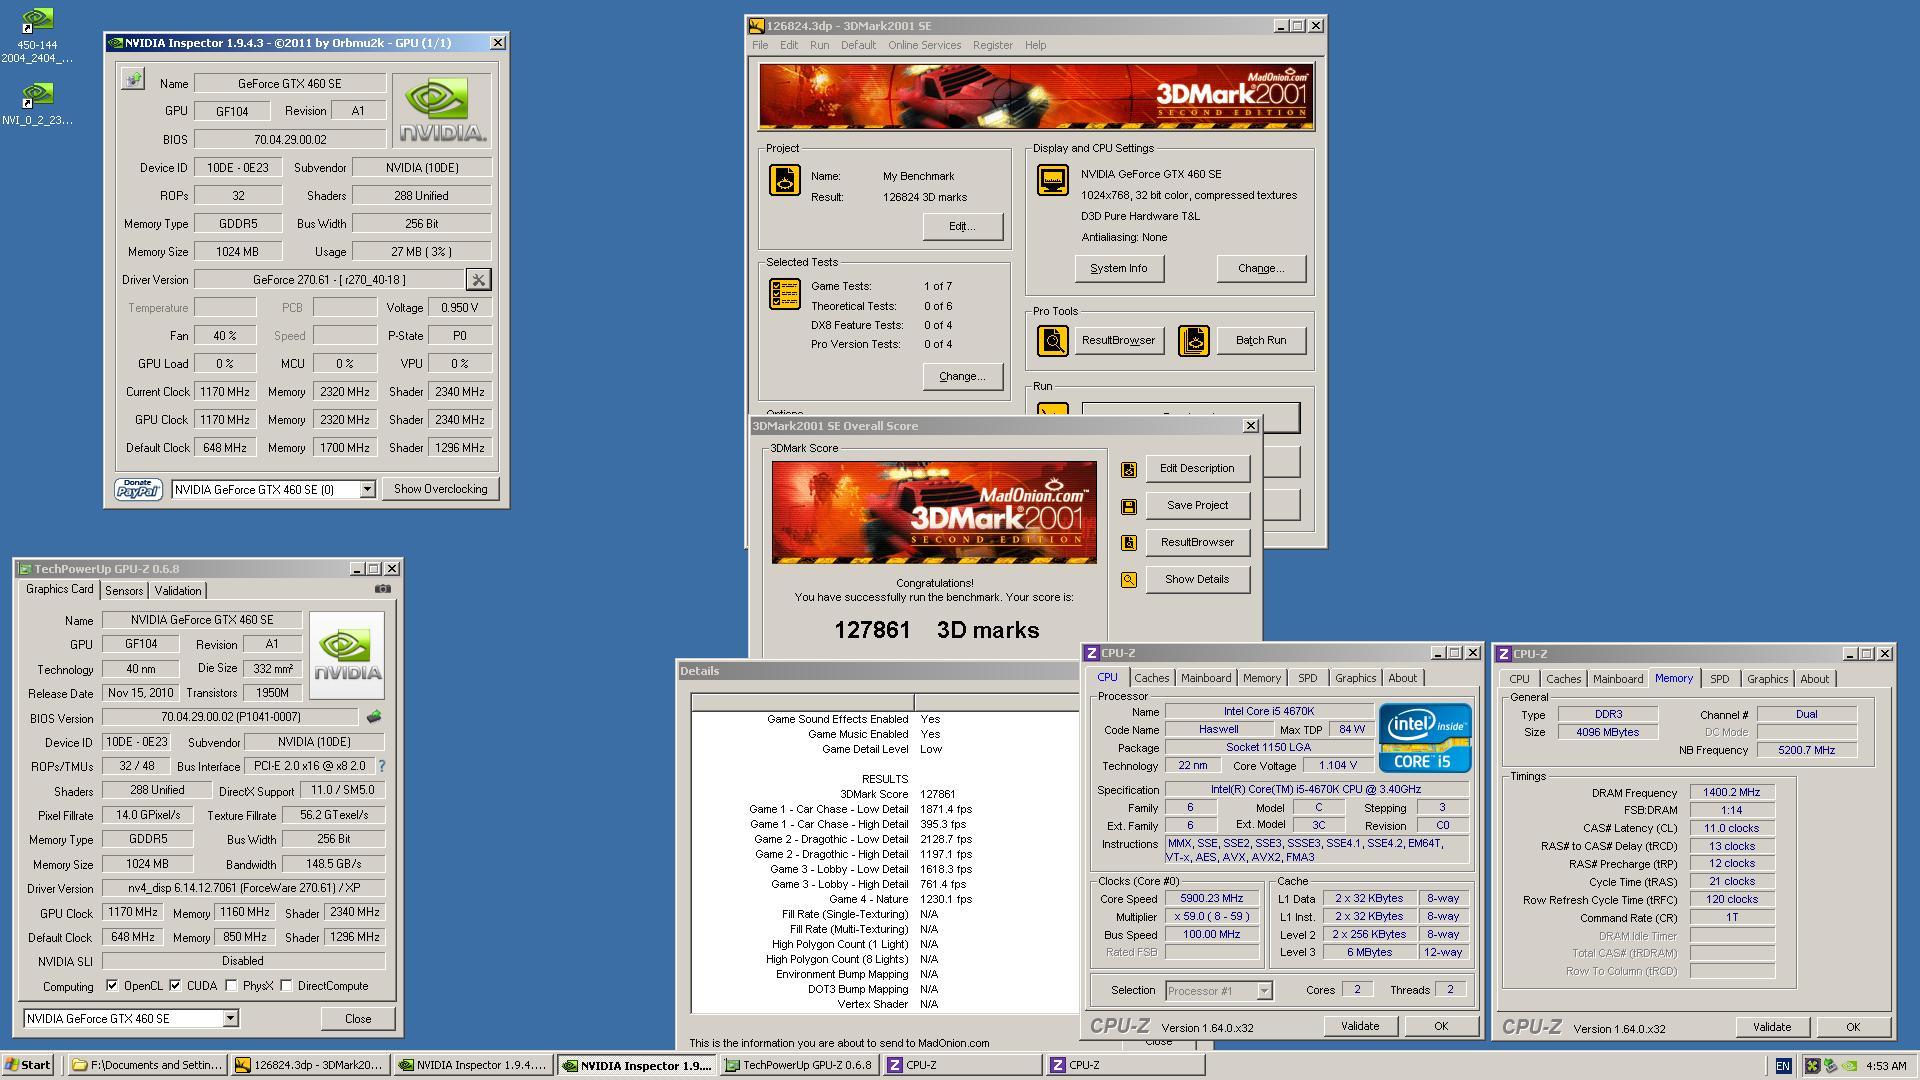Open driver profile settings tool icon
1920x1080 pixels.
tap(478, 280)
